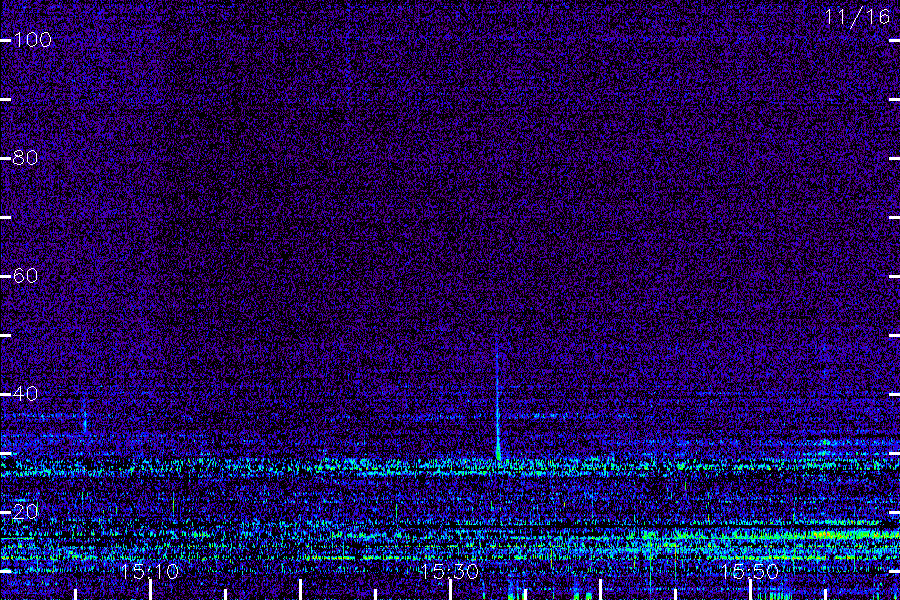Click the 15:30 time label

[x=449, y=571]
